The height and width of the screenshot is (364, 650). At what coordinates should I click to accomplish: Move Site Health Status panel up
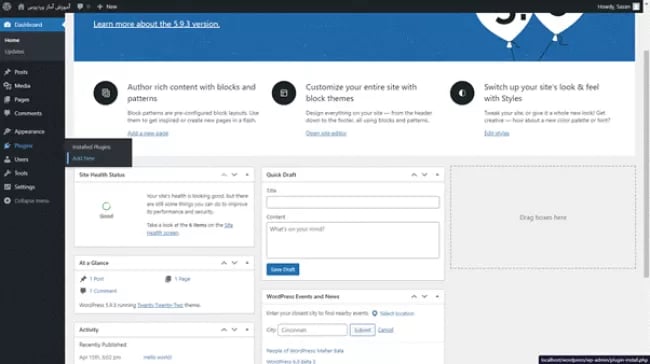(224, 175)
